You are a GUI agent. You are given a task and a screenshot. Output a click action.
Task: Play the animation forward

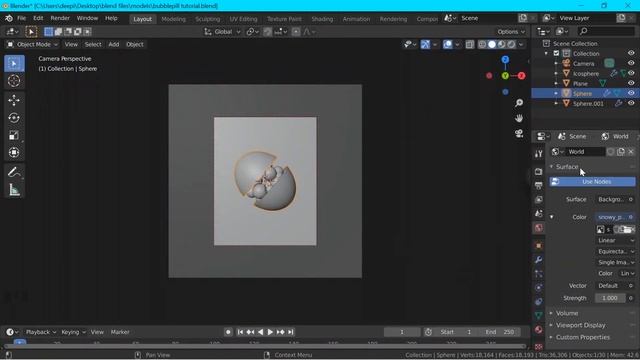pos(270,332)
